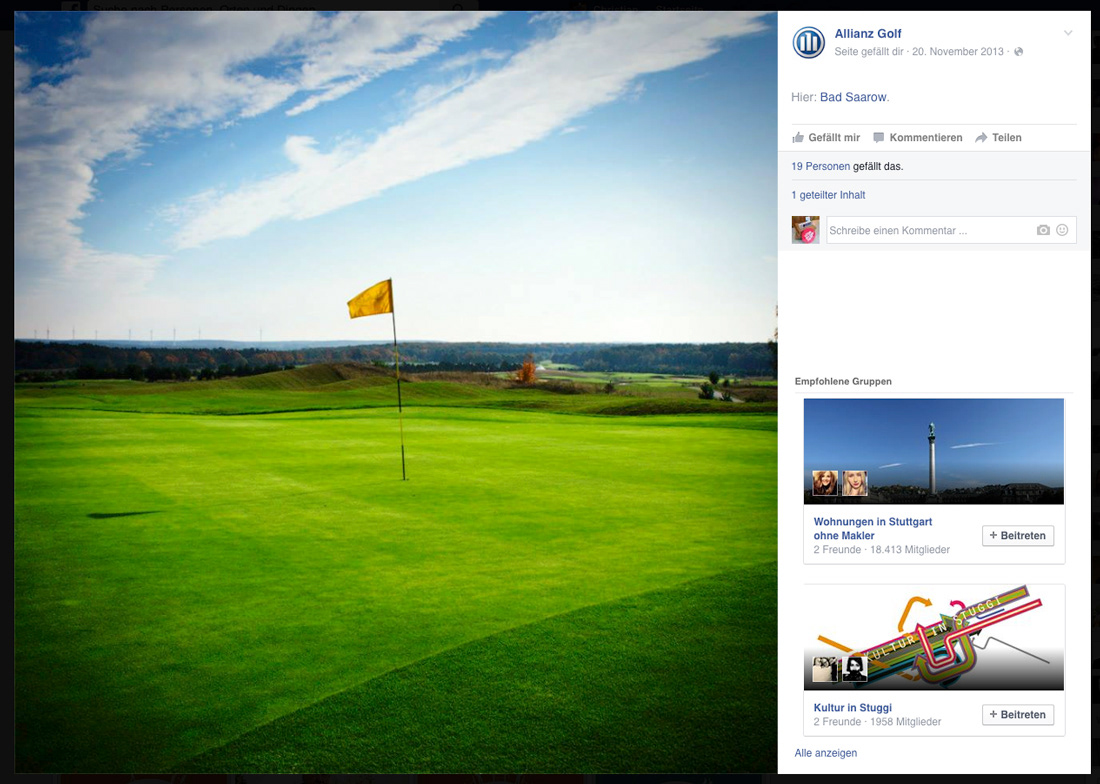Attach a photo using camera icon
Image resolution: width=1100 pixels, height=784 pixels.
coord(1043,230)
